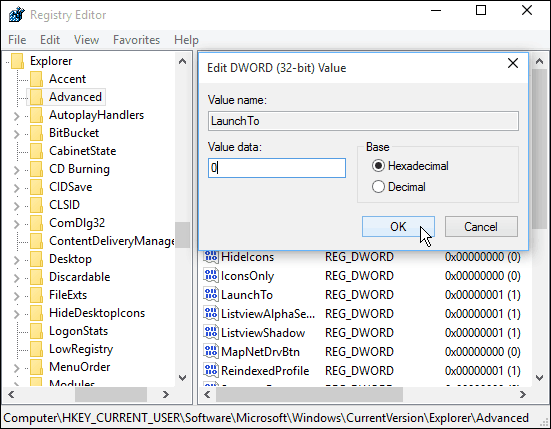Select the ComDlg32 folder icon
This screenshot has height=429, width=551.
(x=36, y=223)
